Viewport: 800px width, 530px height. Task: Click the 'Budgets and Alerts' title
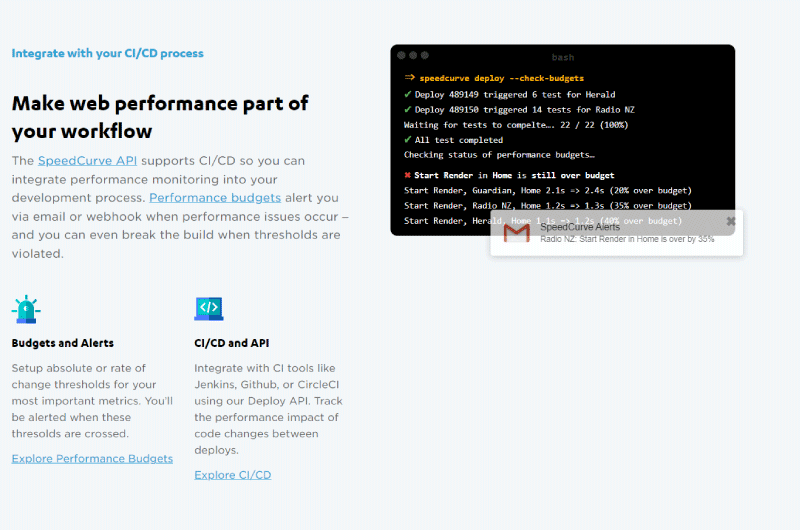[63, 343]
